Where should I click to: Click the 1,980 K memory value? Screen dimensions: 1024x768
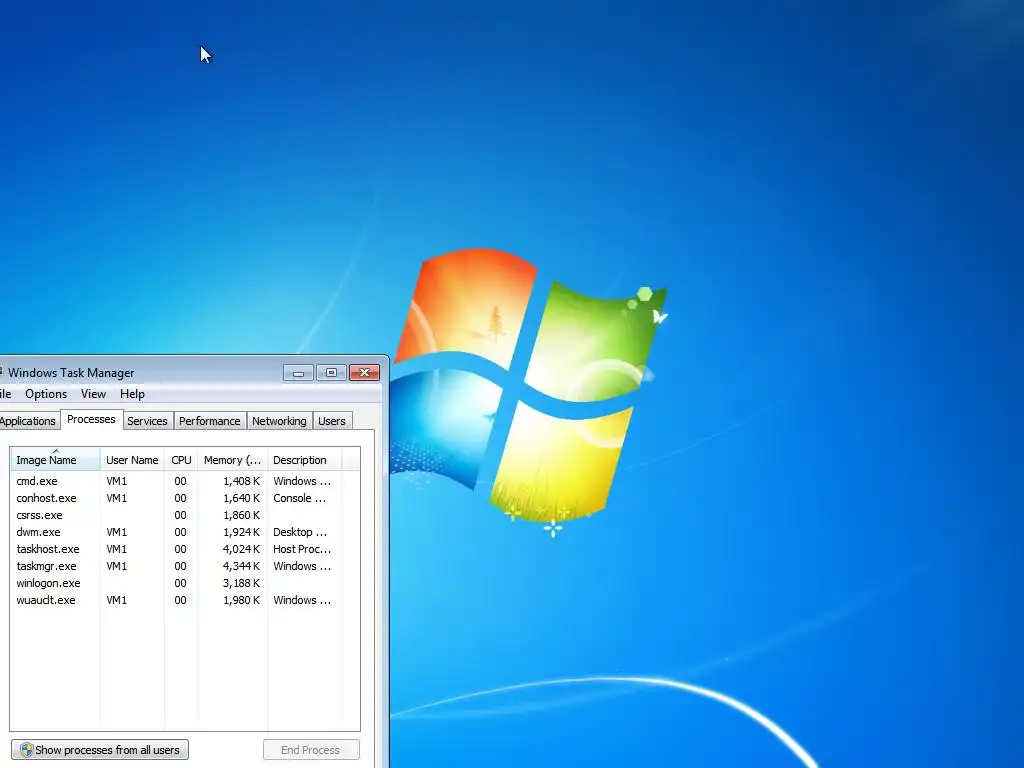(x=241, y=600)
